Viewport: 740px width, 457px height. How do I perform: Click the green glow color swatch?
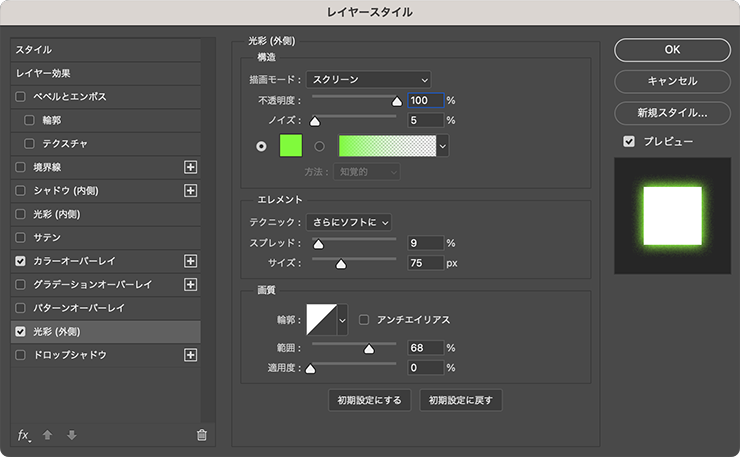tap(291, 146)
